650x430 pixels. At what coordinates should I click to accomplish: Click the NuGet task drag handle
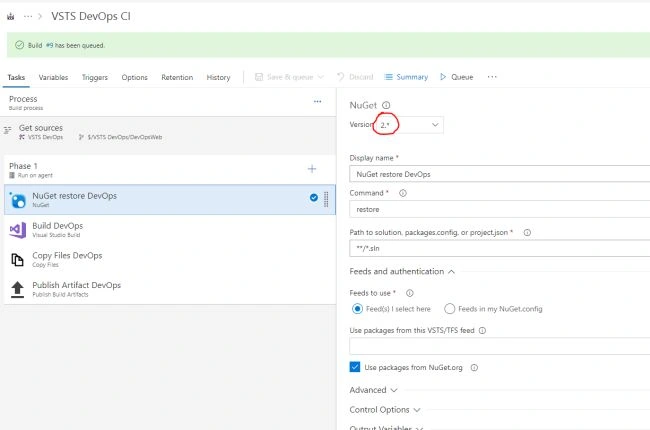[x=326, y=199]
